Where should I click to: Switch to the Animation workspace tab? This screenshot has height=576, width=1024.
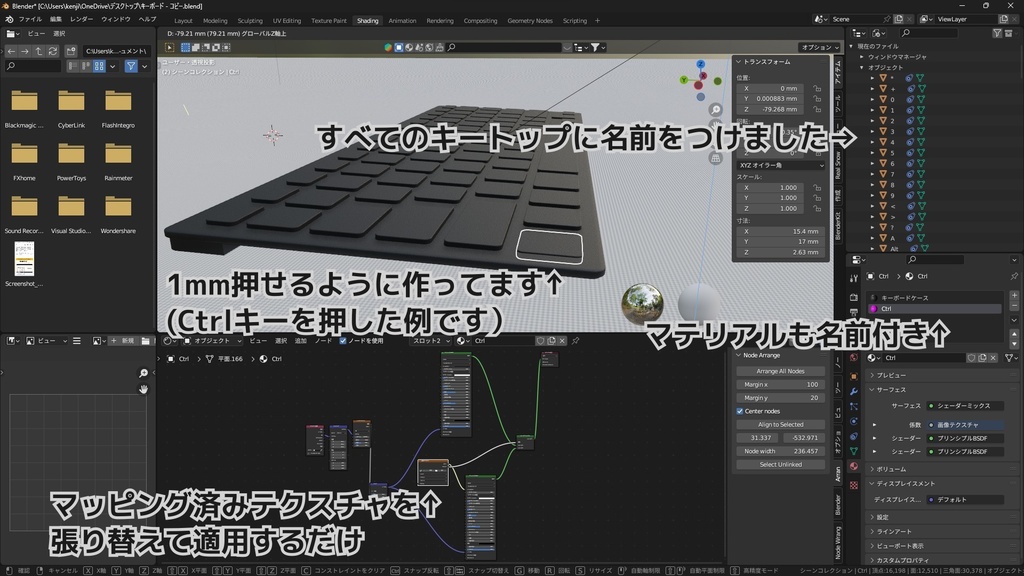(x=402, y=20)
